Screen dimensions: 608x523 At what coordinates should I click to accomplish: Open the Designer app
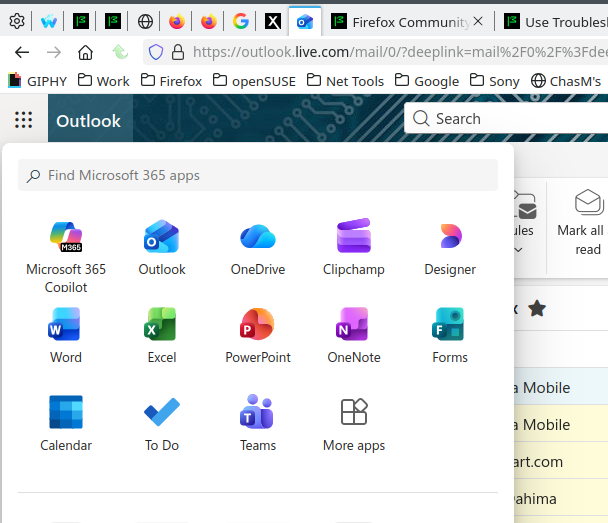[x=450, y=248]
